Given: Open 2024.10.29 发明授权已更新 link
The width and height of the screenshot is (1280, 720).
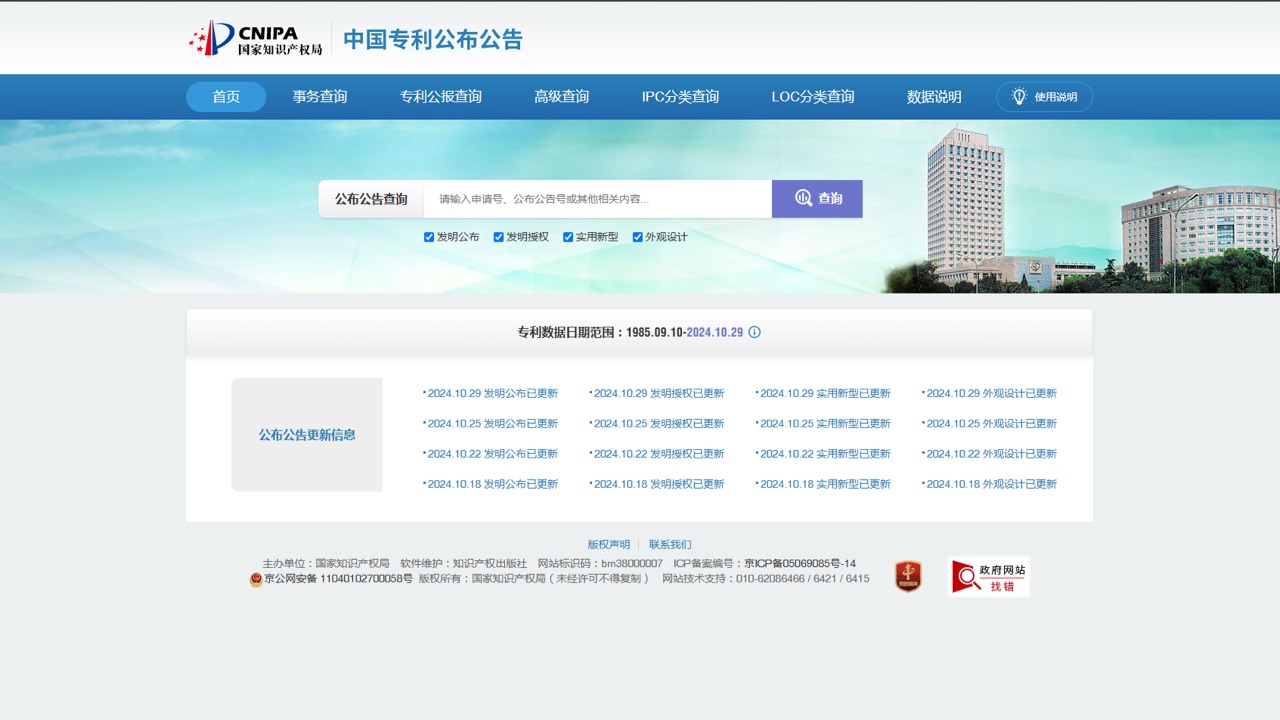Looking at the screenshot, I should pyautogui.click(x=658, y=394).
